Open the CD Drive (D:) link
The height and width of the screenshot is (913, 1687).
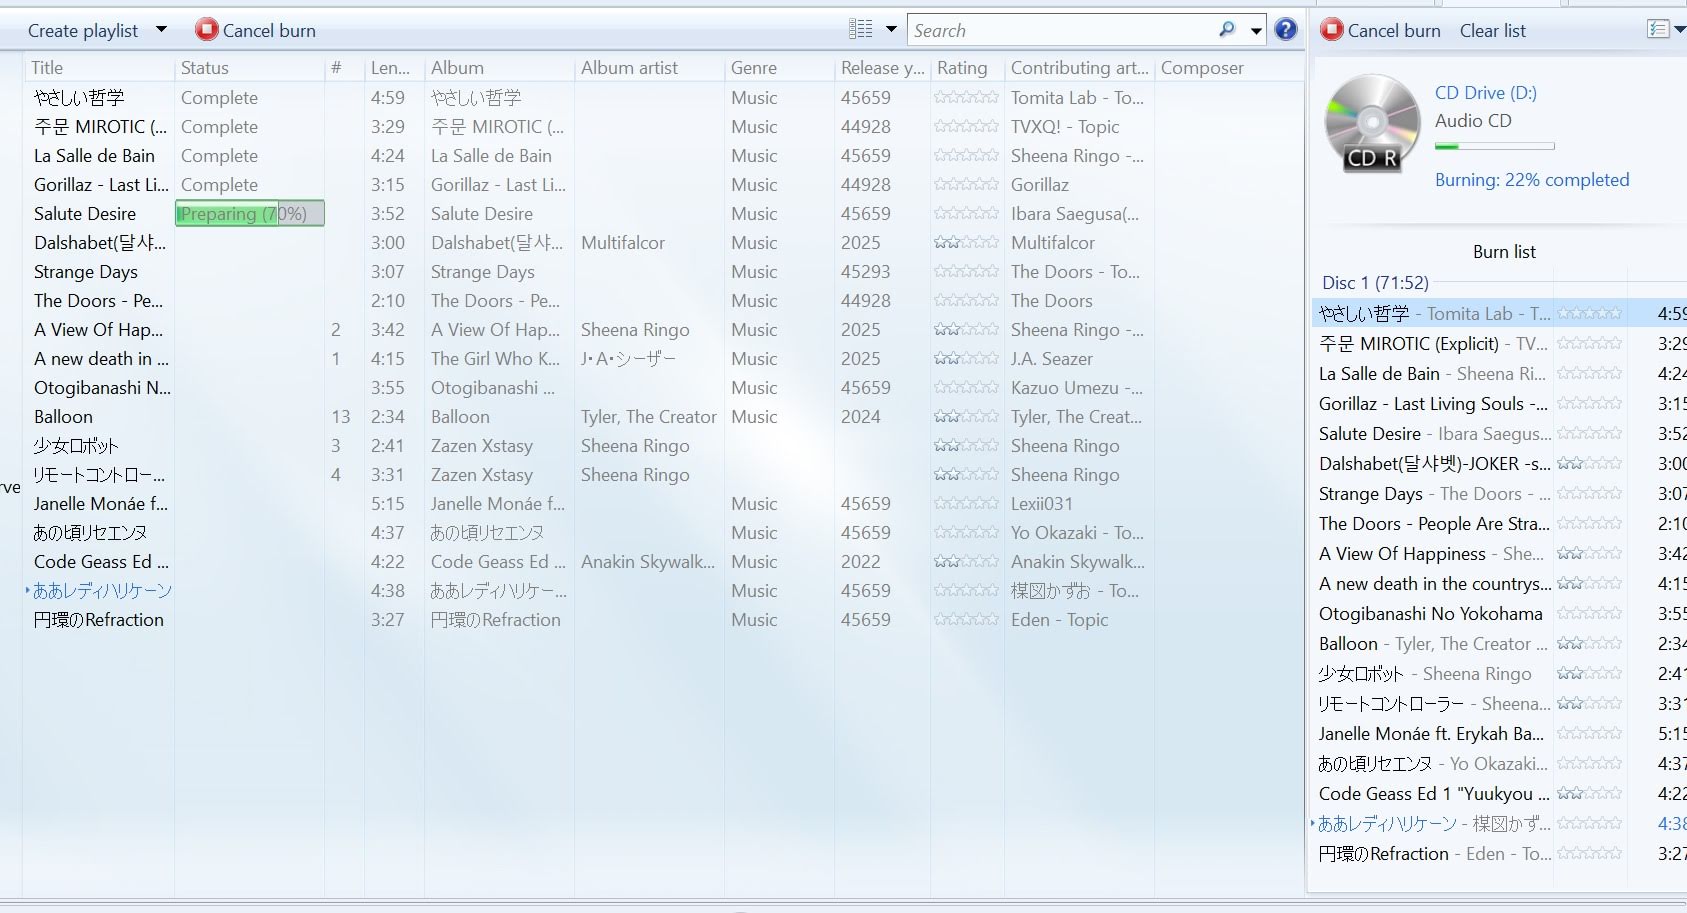click(1485, 93)
